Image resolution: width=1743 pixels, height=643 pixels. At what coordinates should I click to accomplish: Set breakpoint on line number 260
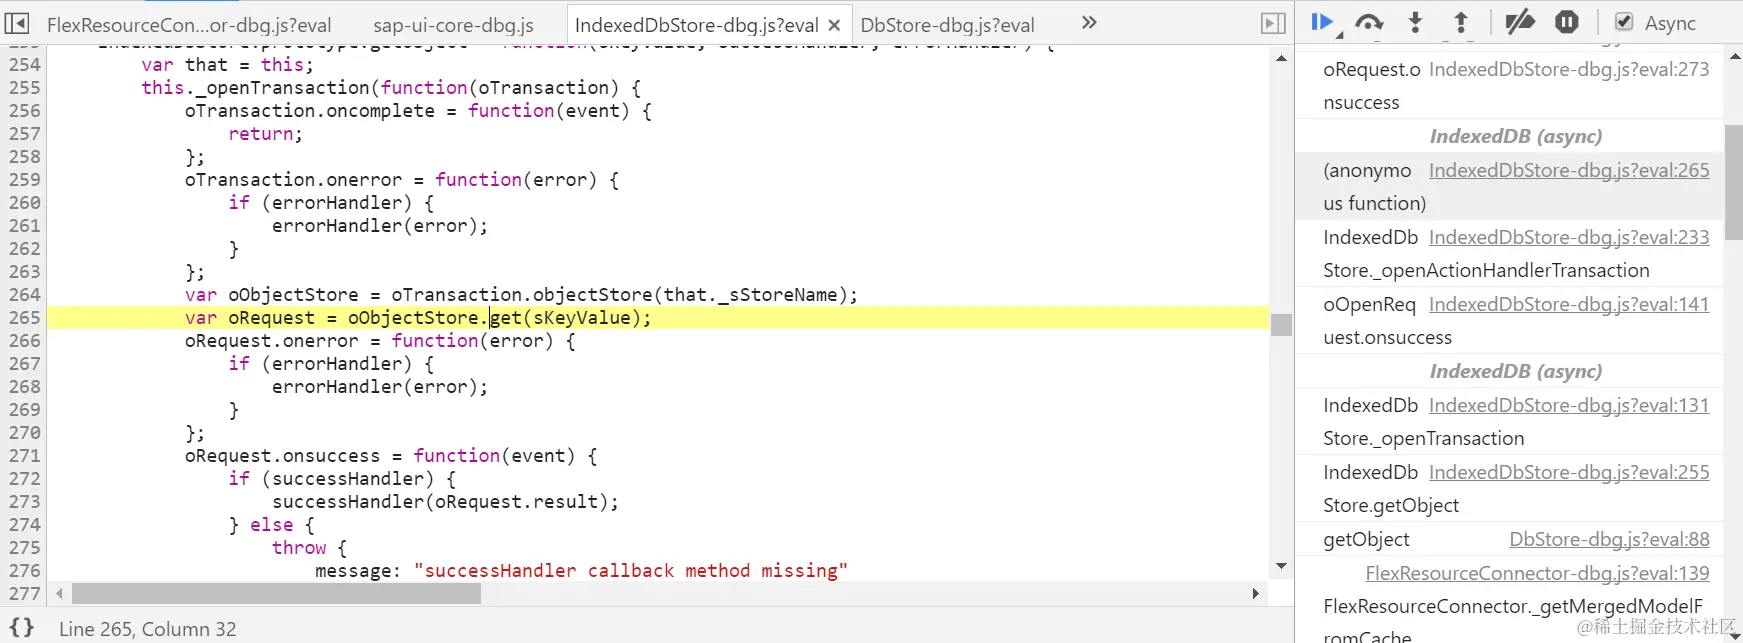tap(25, 202)
